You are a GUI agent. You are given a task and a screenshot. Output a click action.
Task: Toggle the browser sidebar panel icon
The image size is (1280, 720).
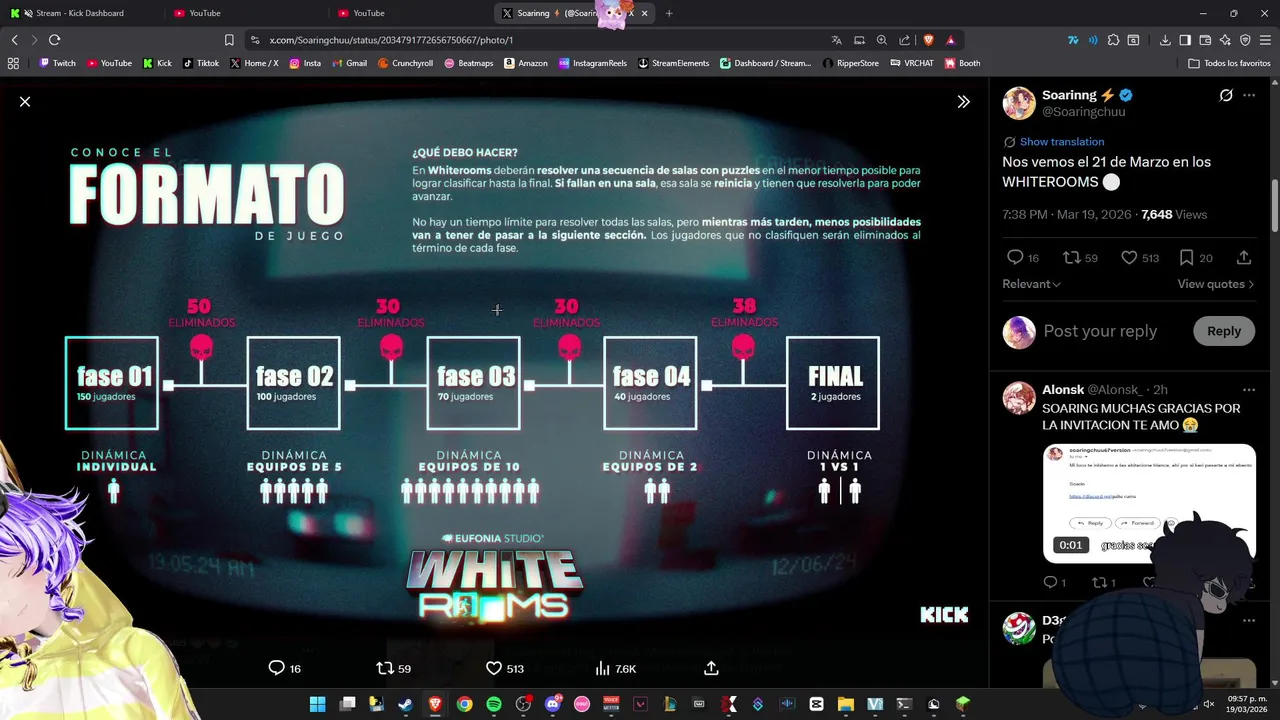1185,40
